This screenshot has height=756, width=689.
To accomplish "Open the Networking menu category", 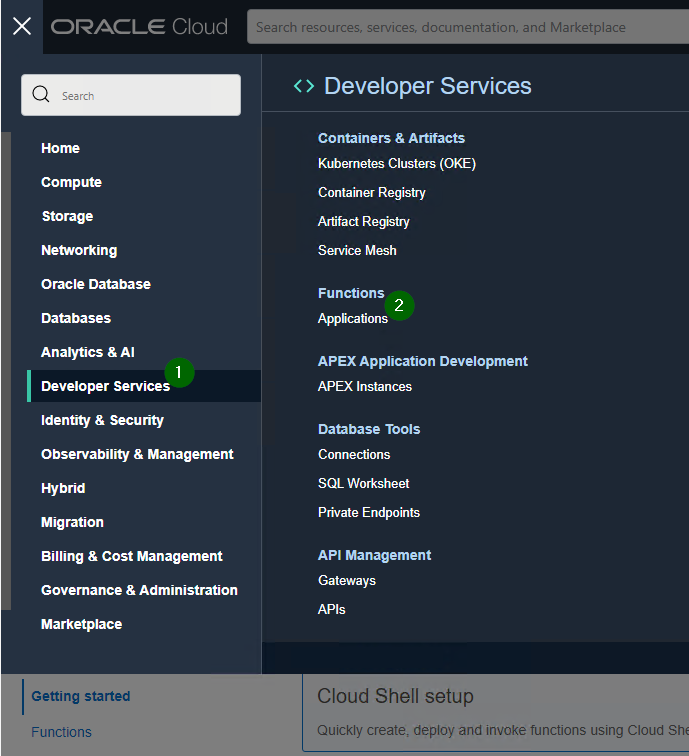I will [79, 250].
